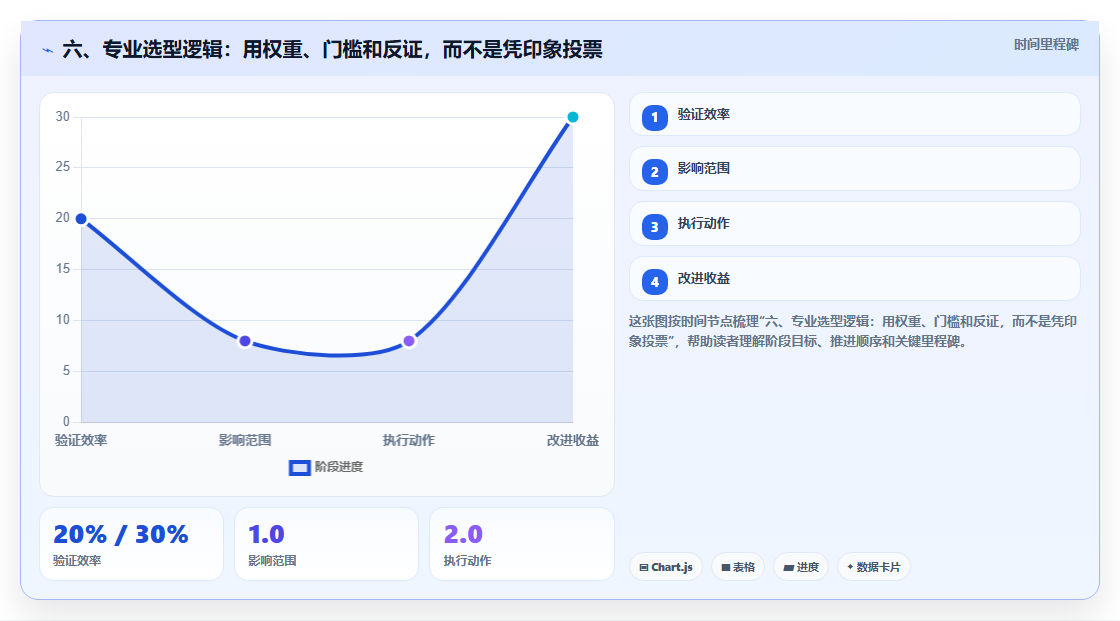Select the Chart.js tag chip
Viewport: 1120px width, 621px height.
pos(666,567)
